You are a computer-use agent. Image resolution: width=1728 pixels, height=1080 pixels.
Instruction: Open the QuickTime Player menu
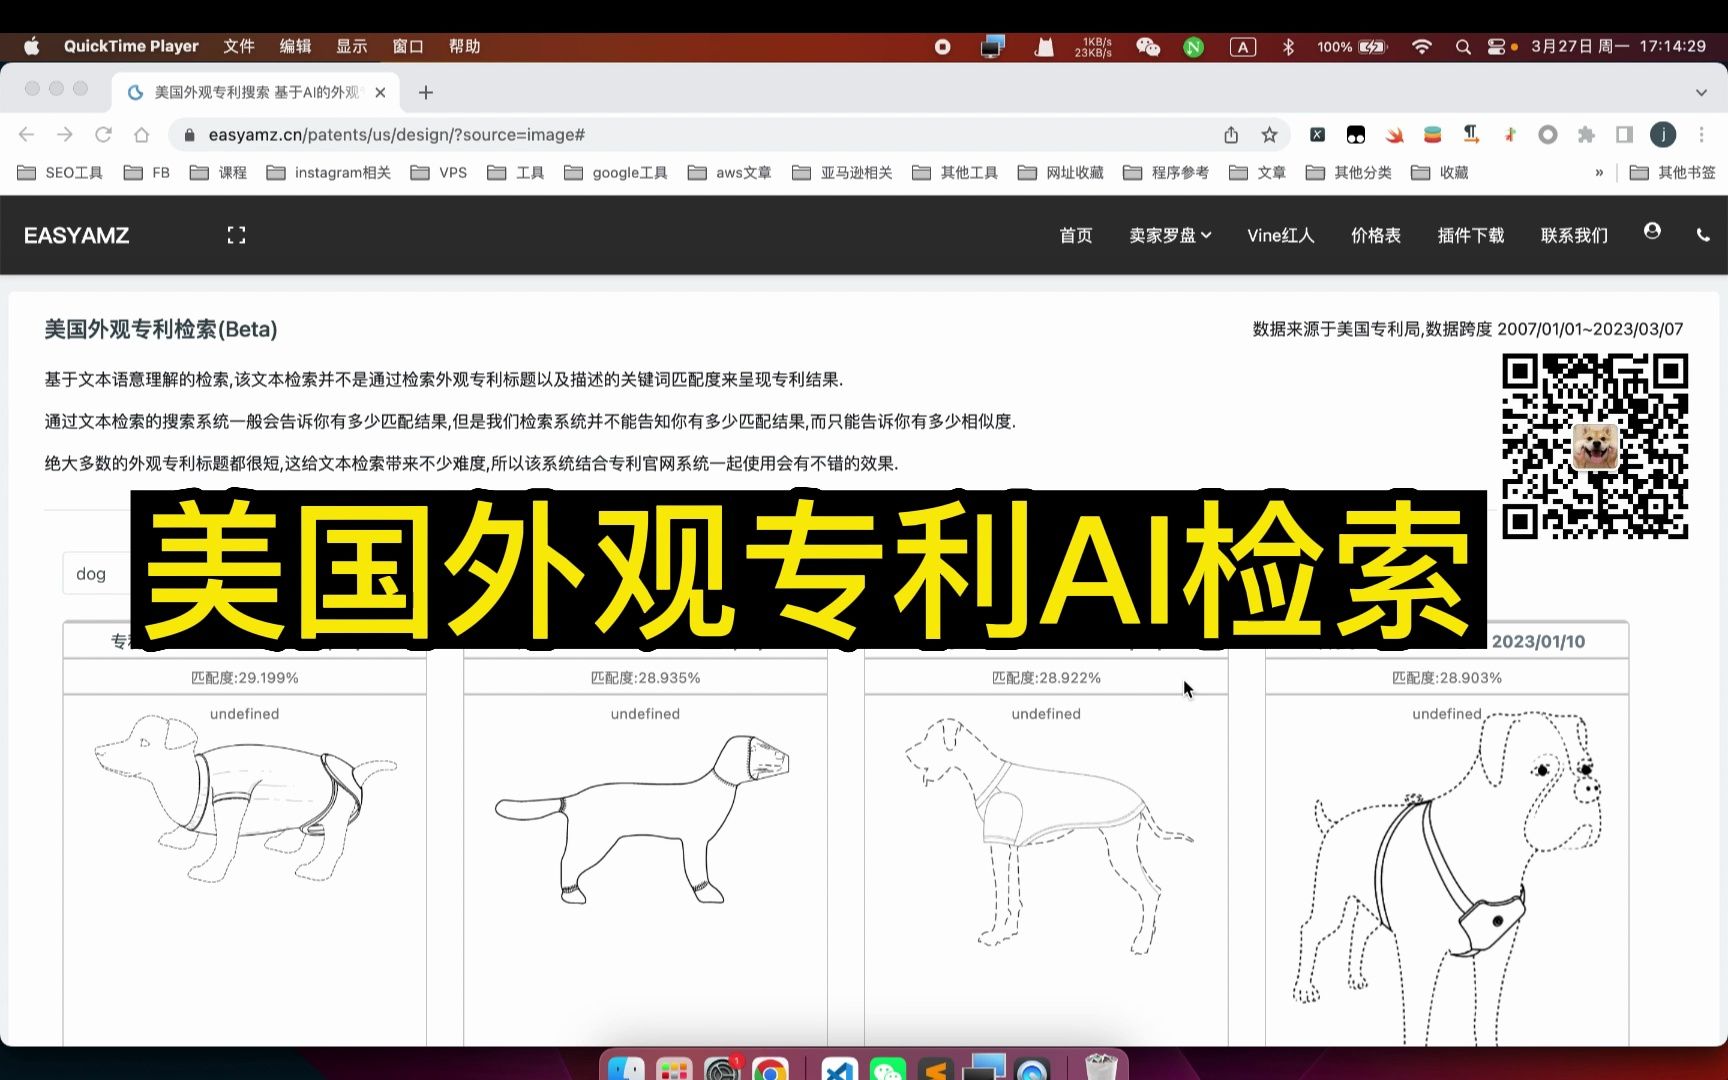coord(131,46)
